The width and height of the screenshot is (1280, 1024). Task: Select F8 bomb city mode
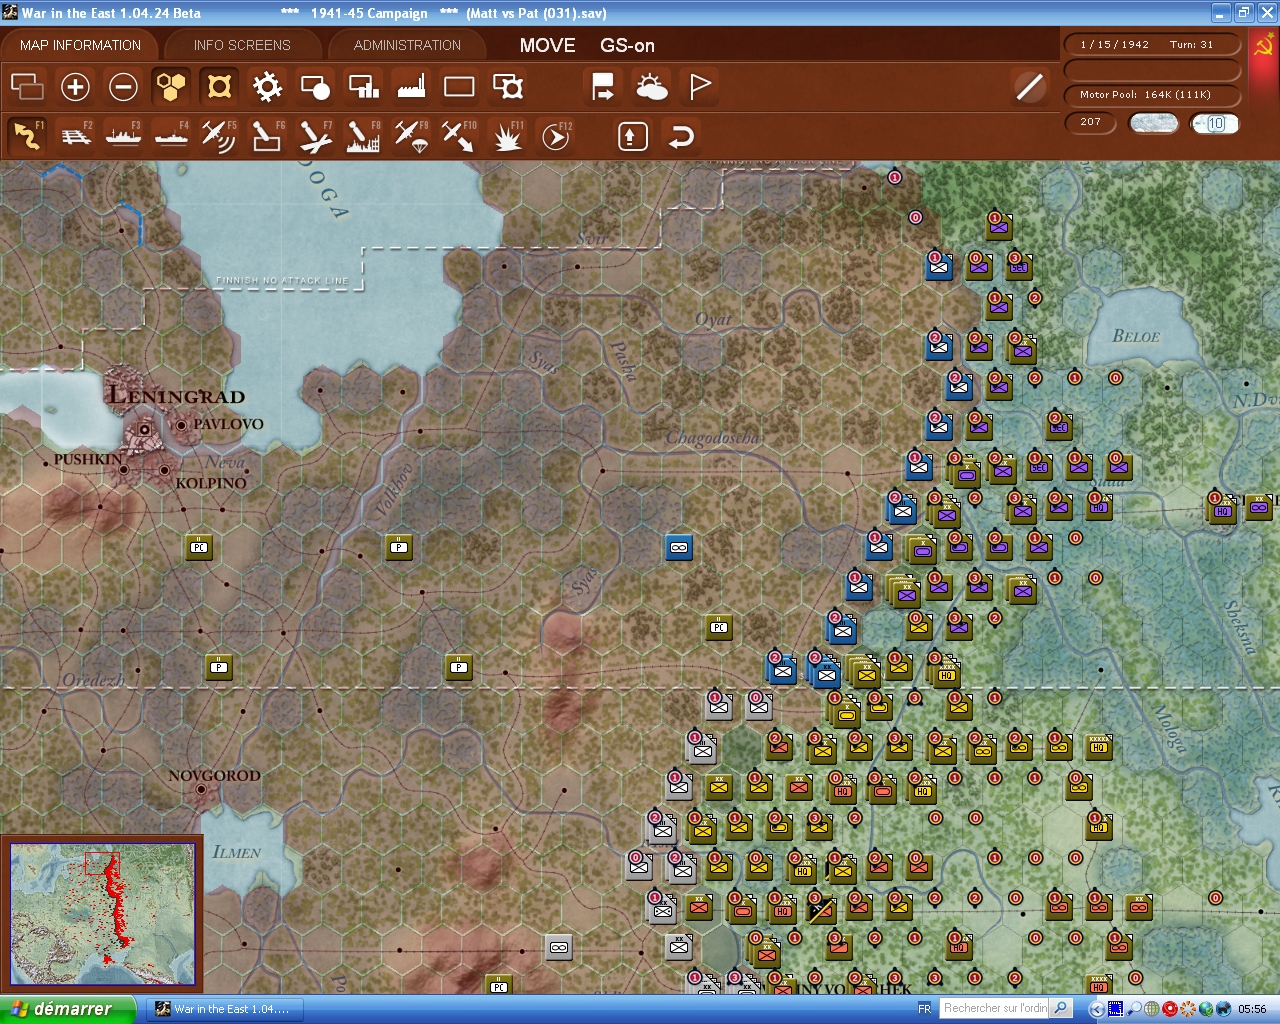(363, 135)
